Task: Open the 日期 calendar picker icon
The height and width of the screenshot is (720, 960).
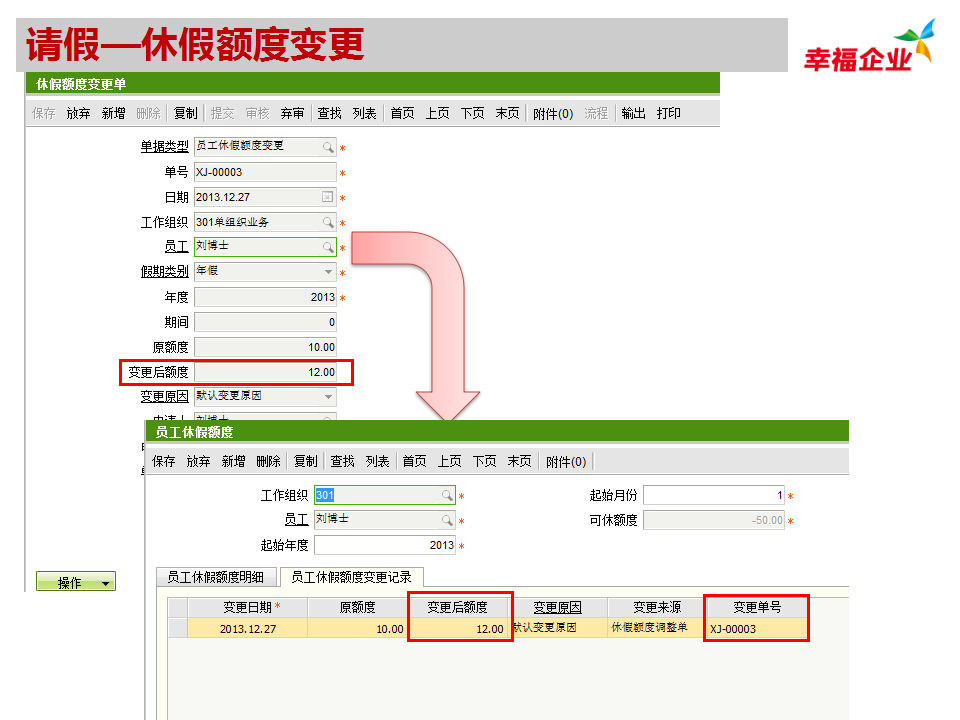Action: click(x=327, y=197)
